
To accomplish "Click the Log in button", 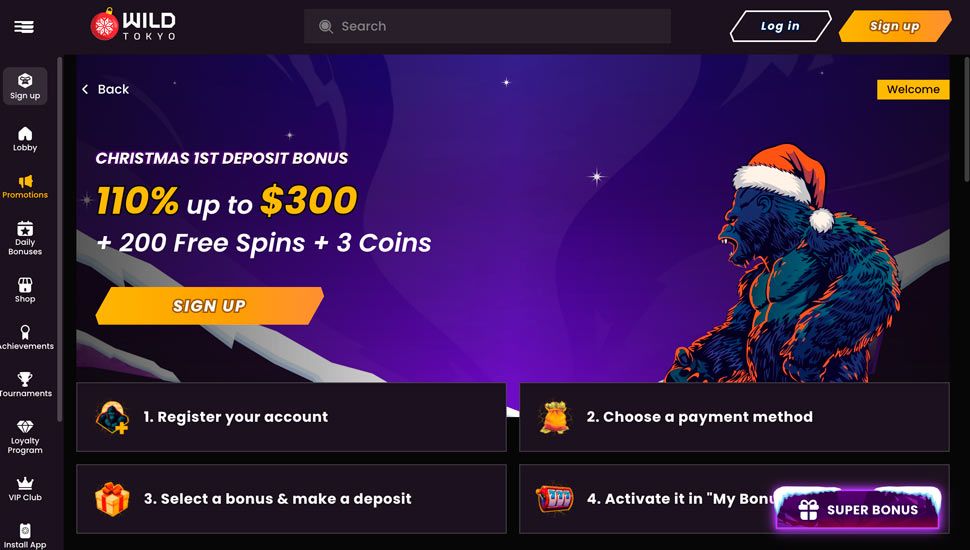I will (780, 26).
